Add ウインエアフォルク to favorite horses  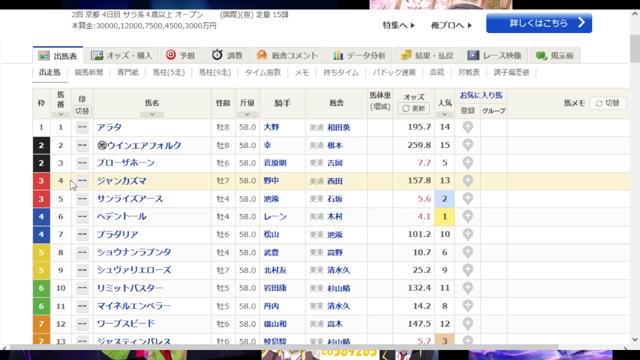(x=468, y=145)
